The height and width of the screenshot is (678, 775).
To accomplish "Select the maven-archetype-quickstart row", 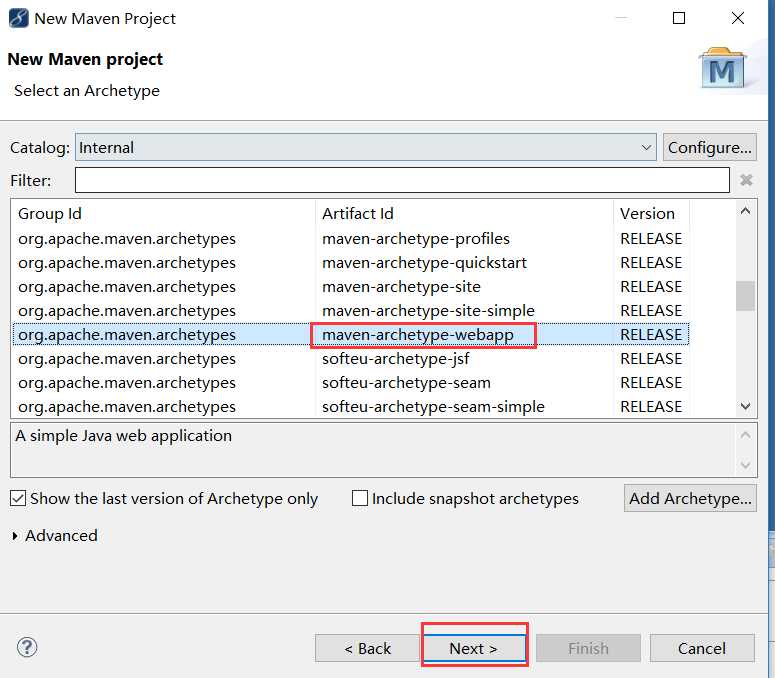I will [x=350, y=263].
